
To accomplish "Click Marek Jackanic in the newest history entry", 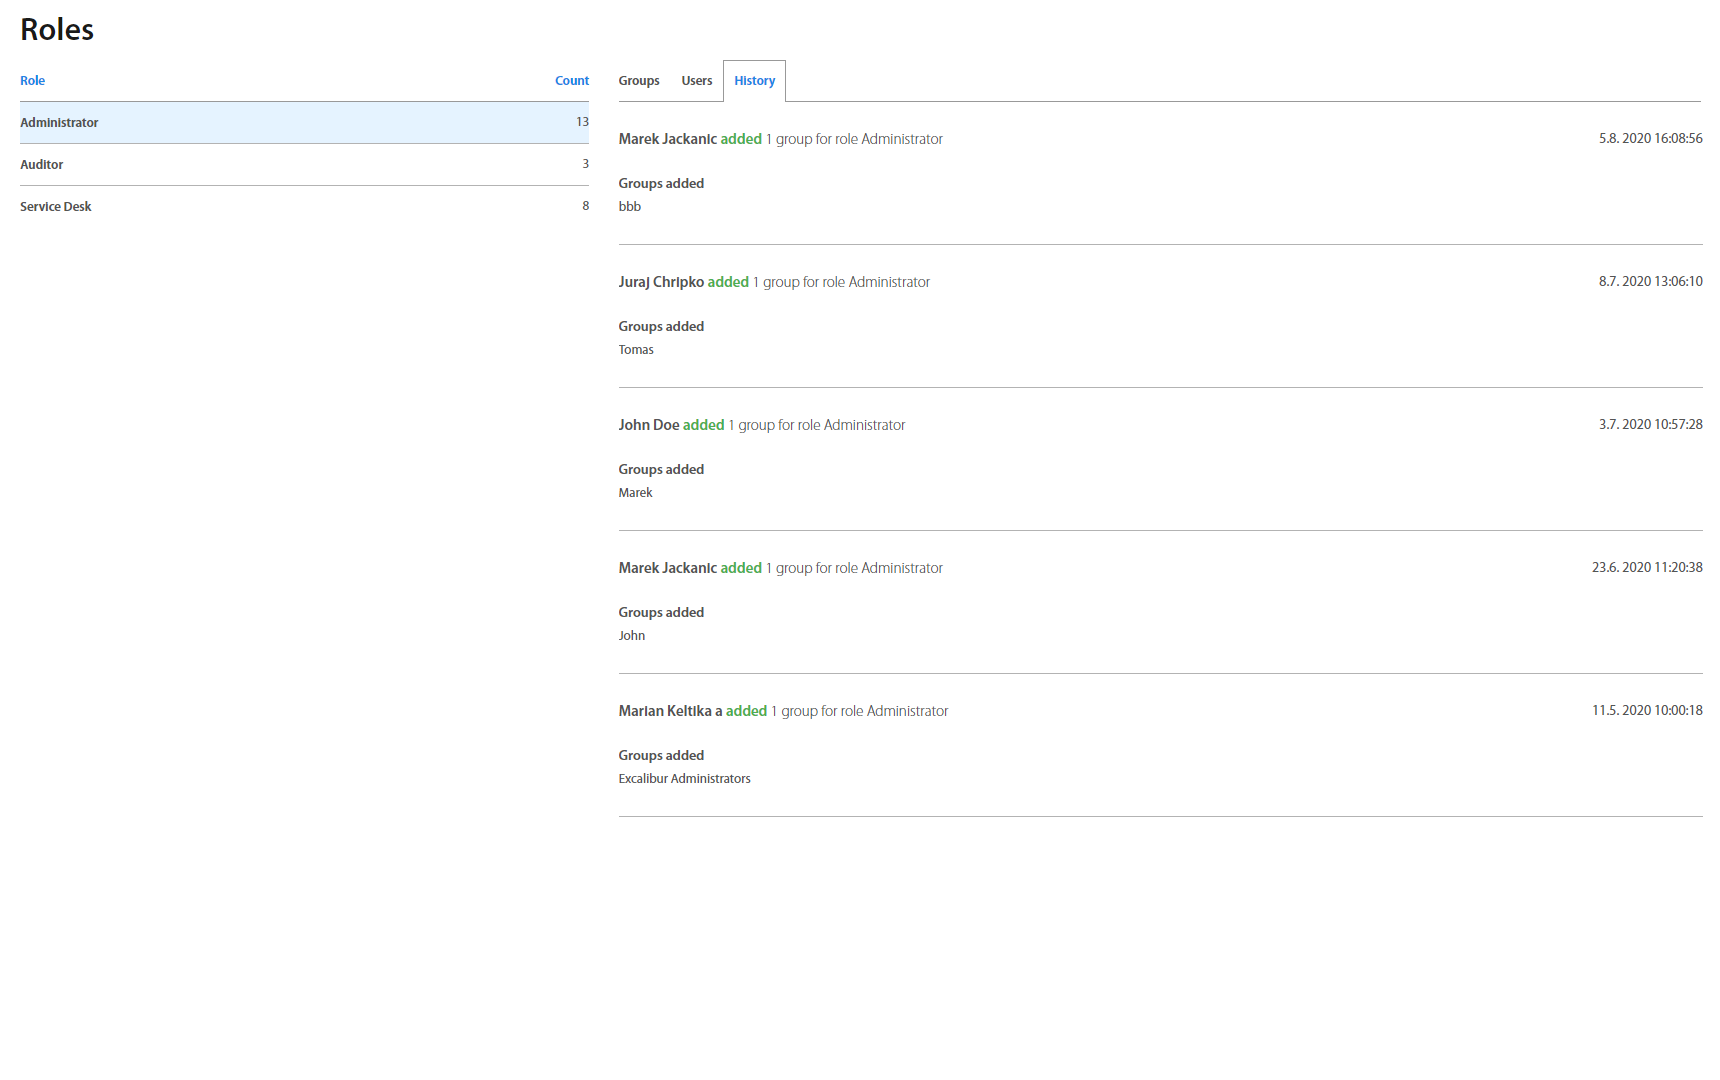I will click(667, 139).
